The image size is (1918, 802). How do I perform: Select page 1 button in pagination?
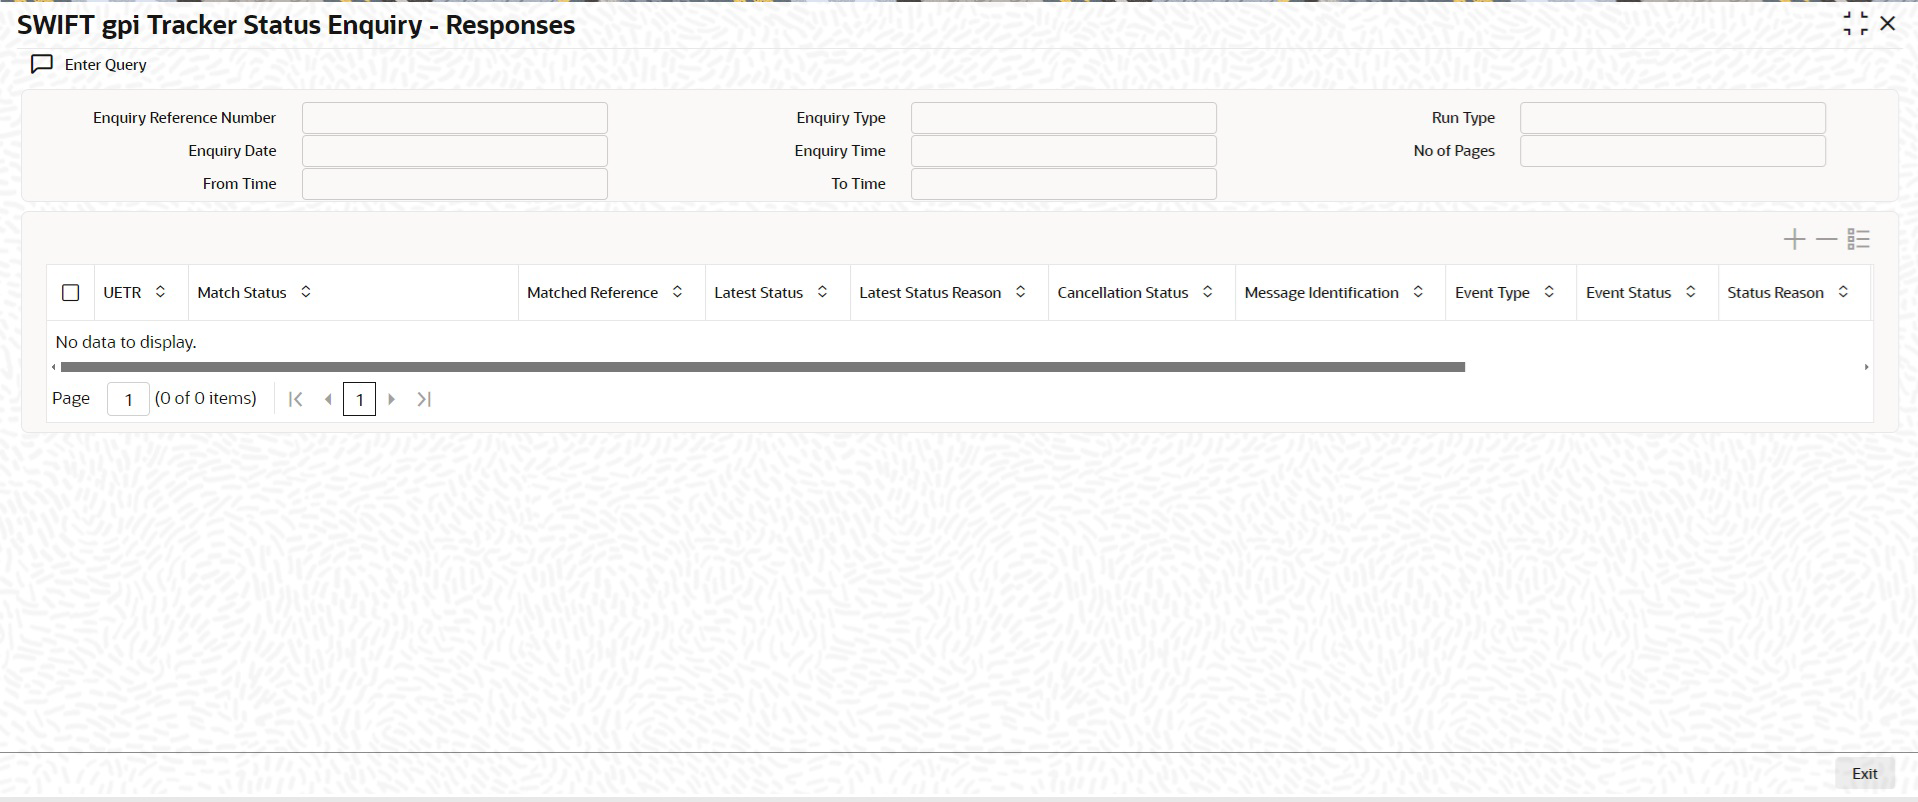(x=359, y=399)
